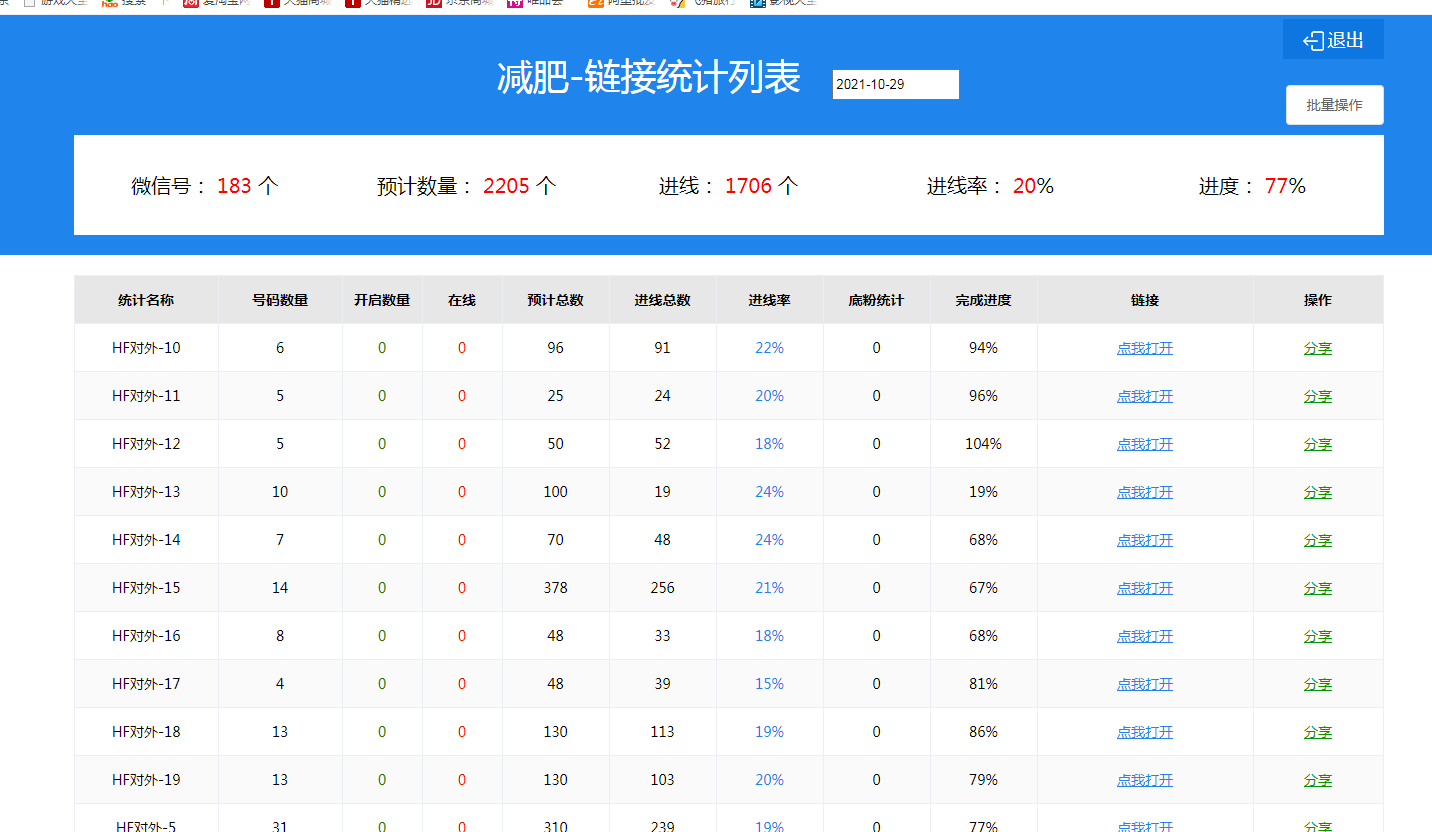This screenshot has height=832, width=1432.
Task: Click the 统计名称 column header
Action: pos(146,300)
